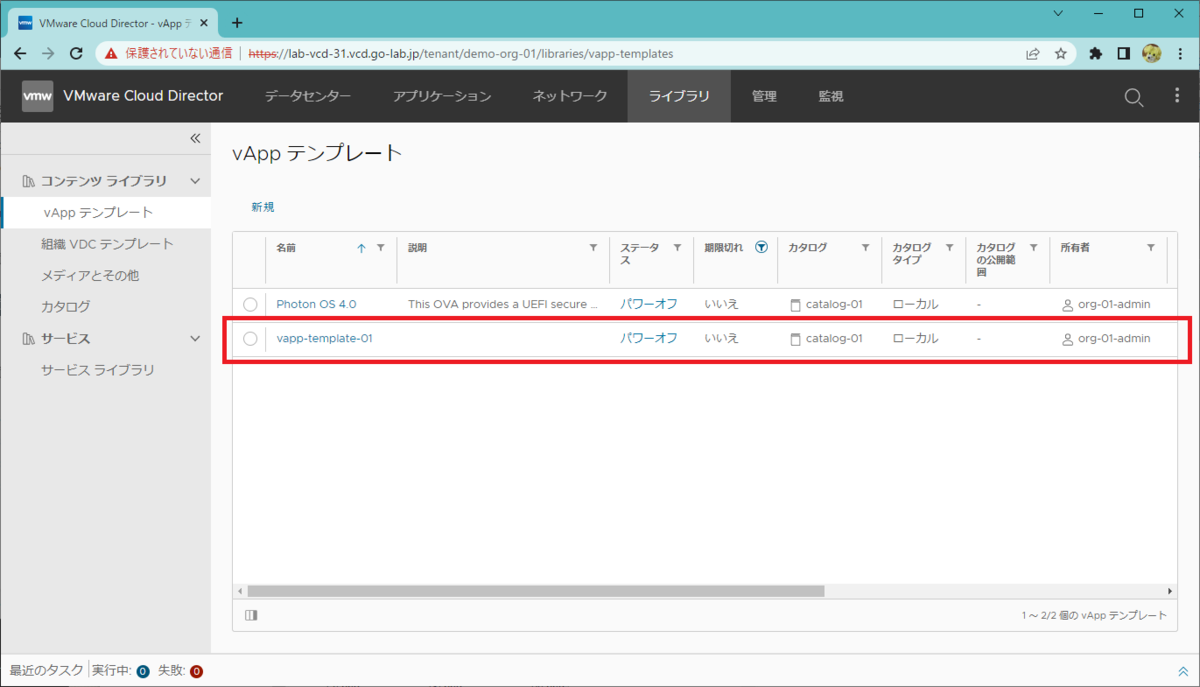Open the 監視 menu
Image resolution: width=1200 pixels, height=687 pixels.
tap(831, 96)
